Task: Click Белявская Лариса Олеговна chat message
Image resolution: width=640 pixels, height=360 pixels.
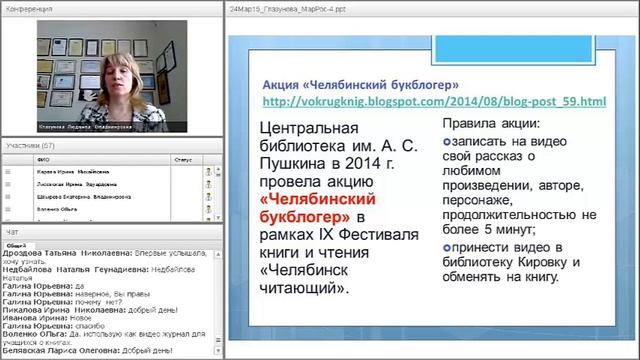Action: point(87,351)
